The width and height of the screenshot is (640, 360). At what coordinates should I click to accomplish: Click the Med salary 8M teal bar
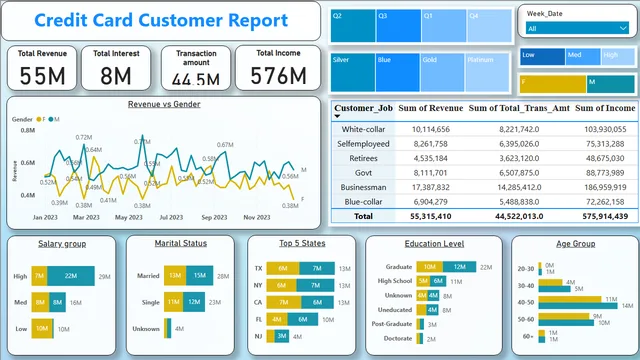[x=57, y=302]
